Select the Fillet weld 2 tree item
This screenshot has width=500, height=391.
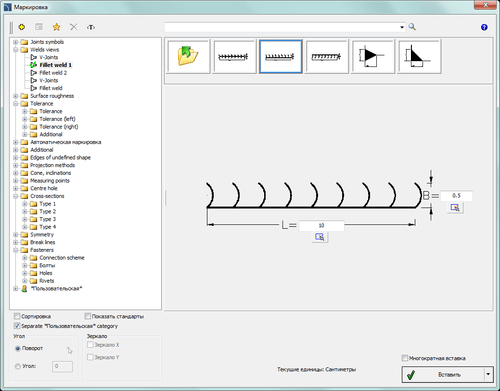click(x=53, y=73)
